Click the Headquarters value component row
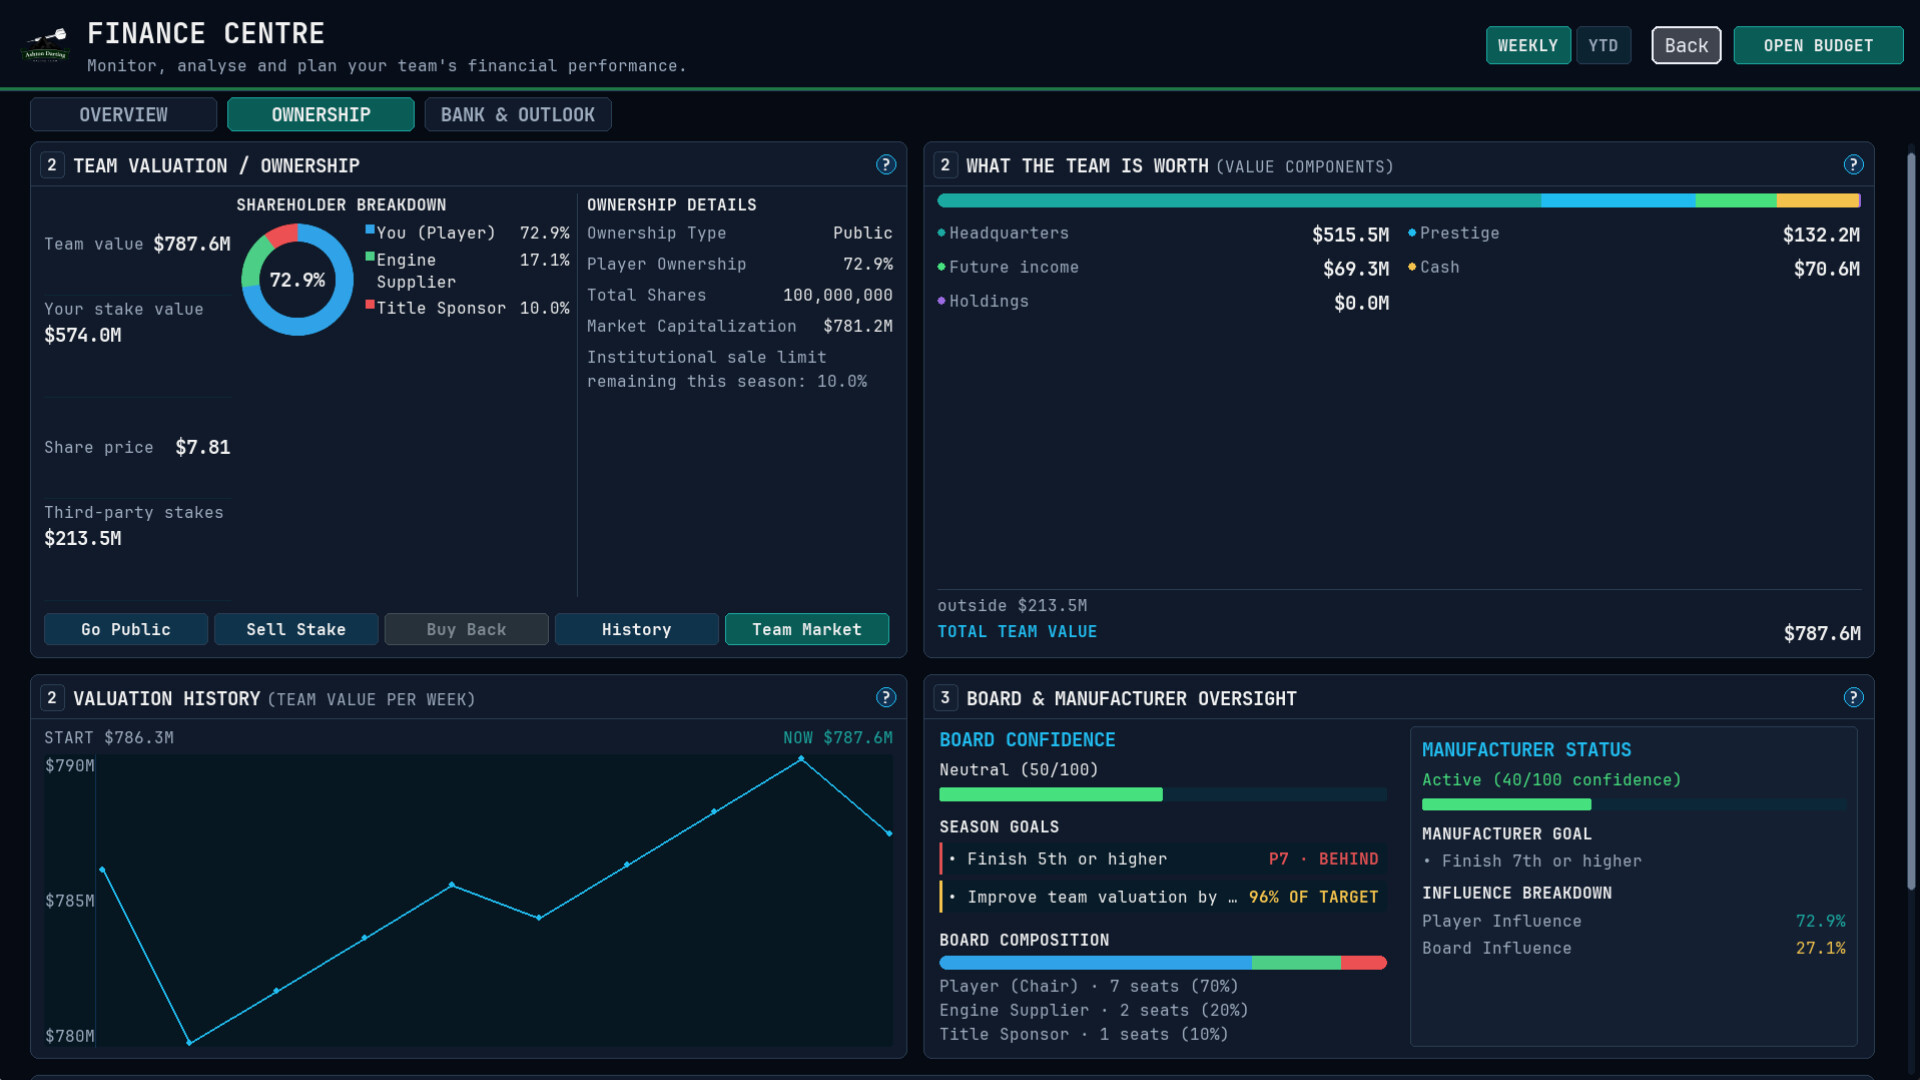 (x=1163, y=234)
